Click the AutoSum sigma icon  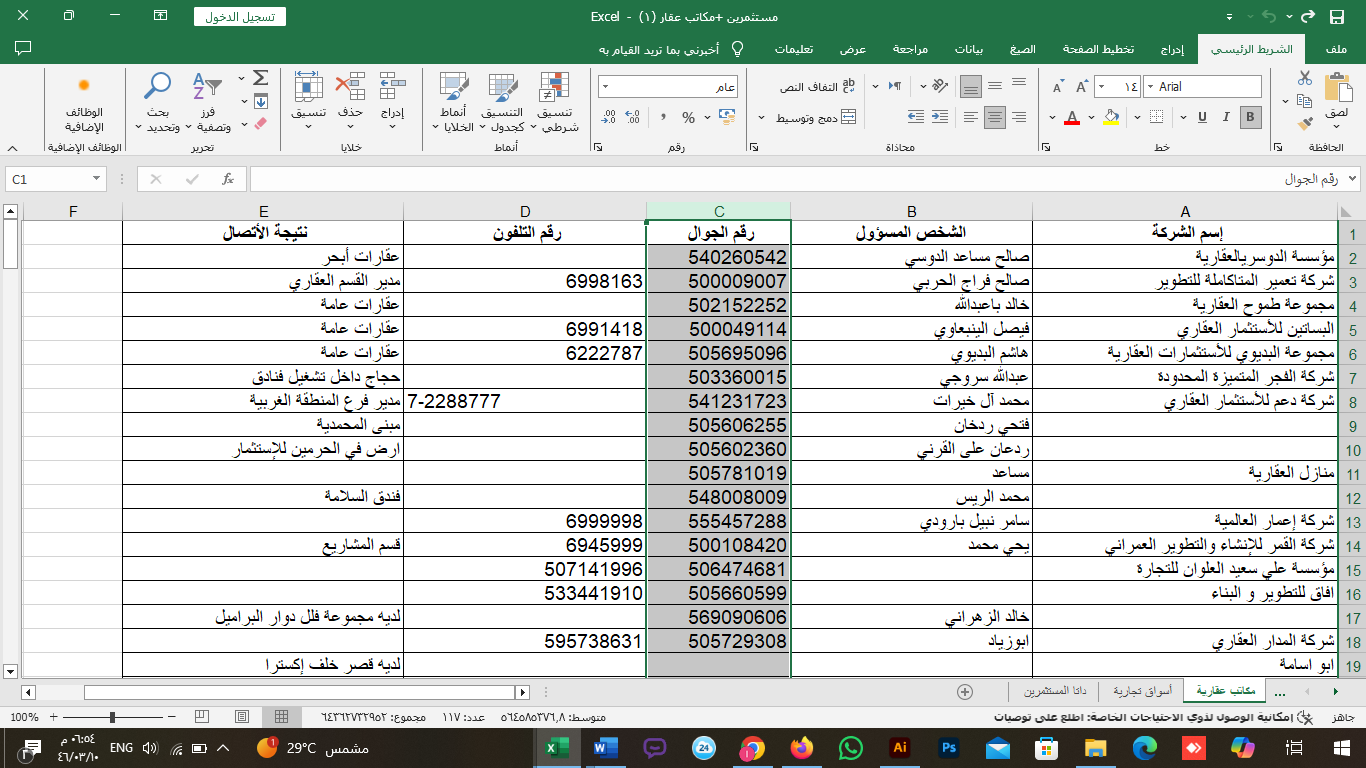coord(260,78)
